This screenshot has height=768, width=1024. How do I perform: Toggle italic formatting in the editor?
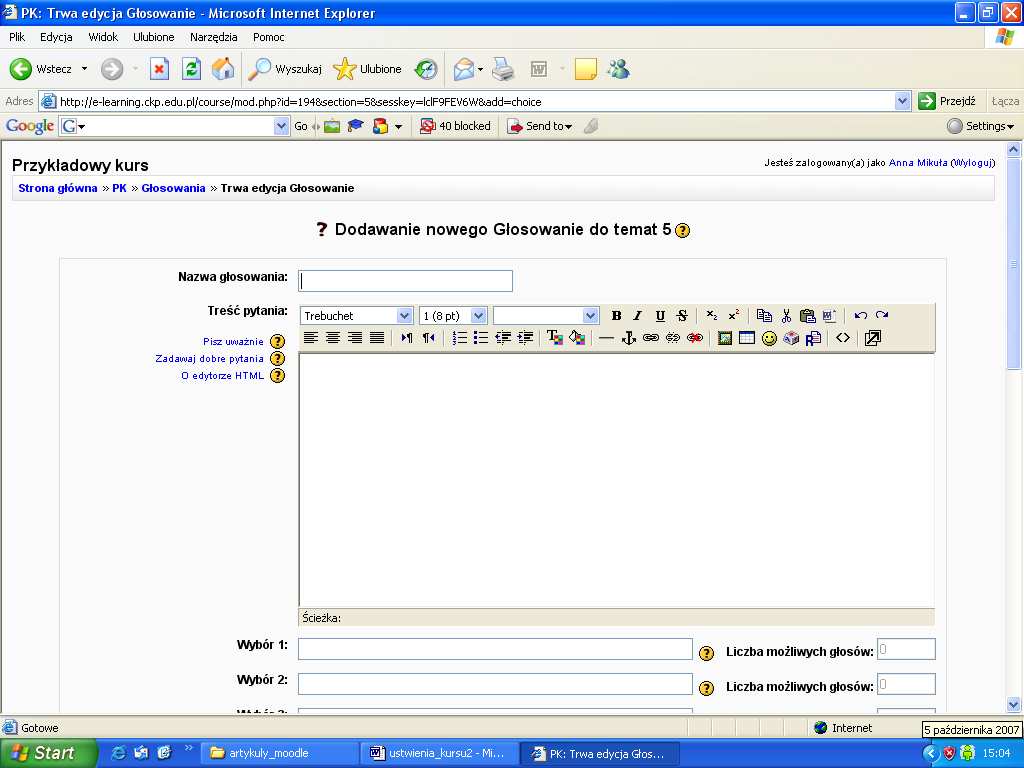[x=638, y=316]
